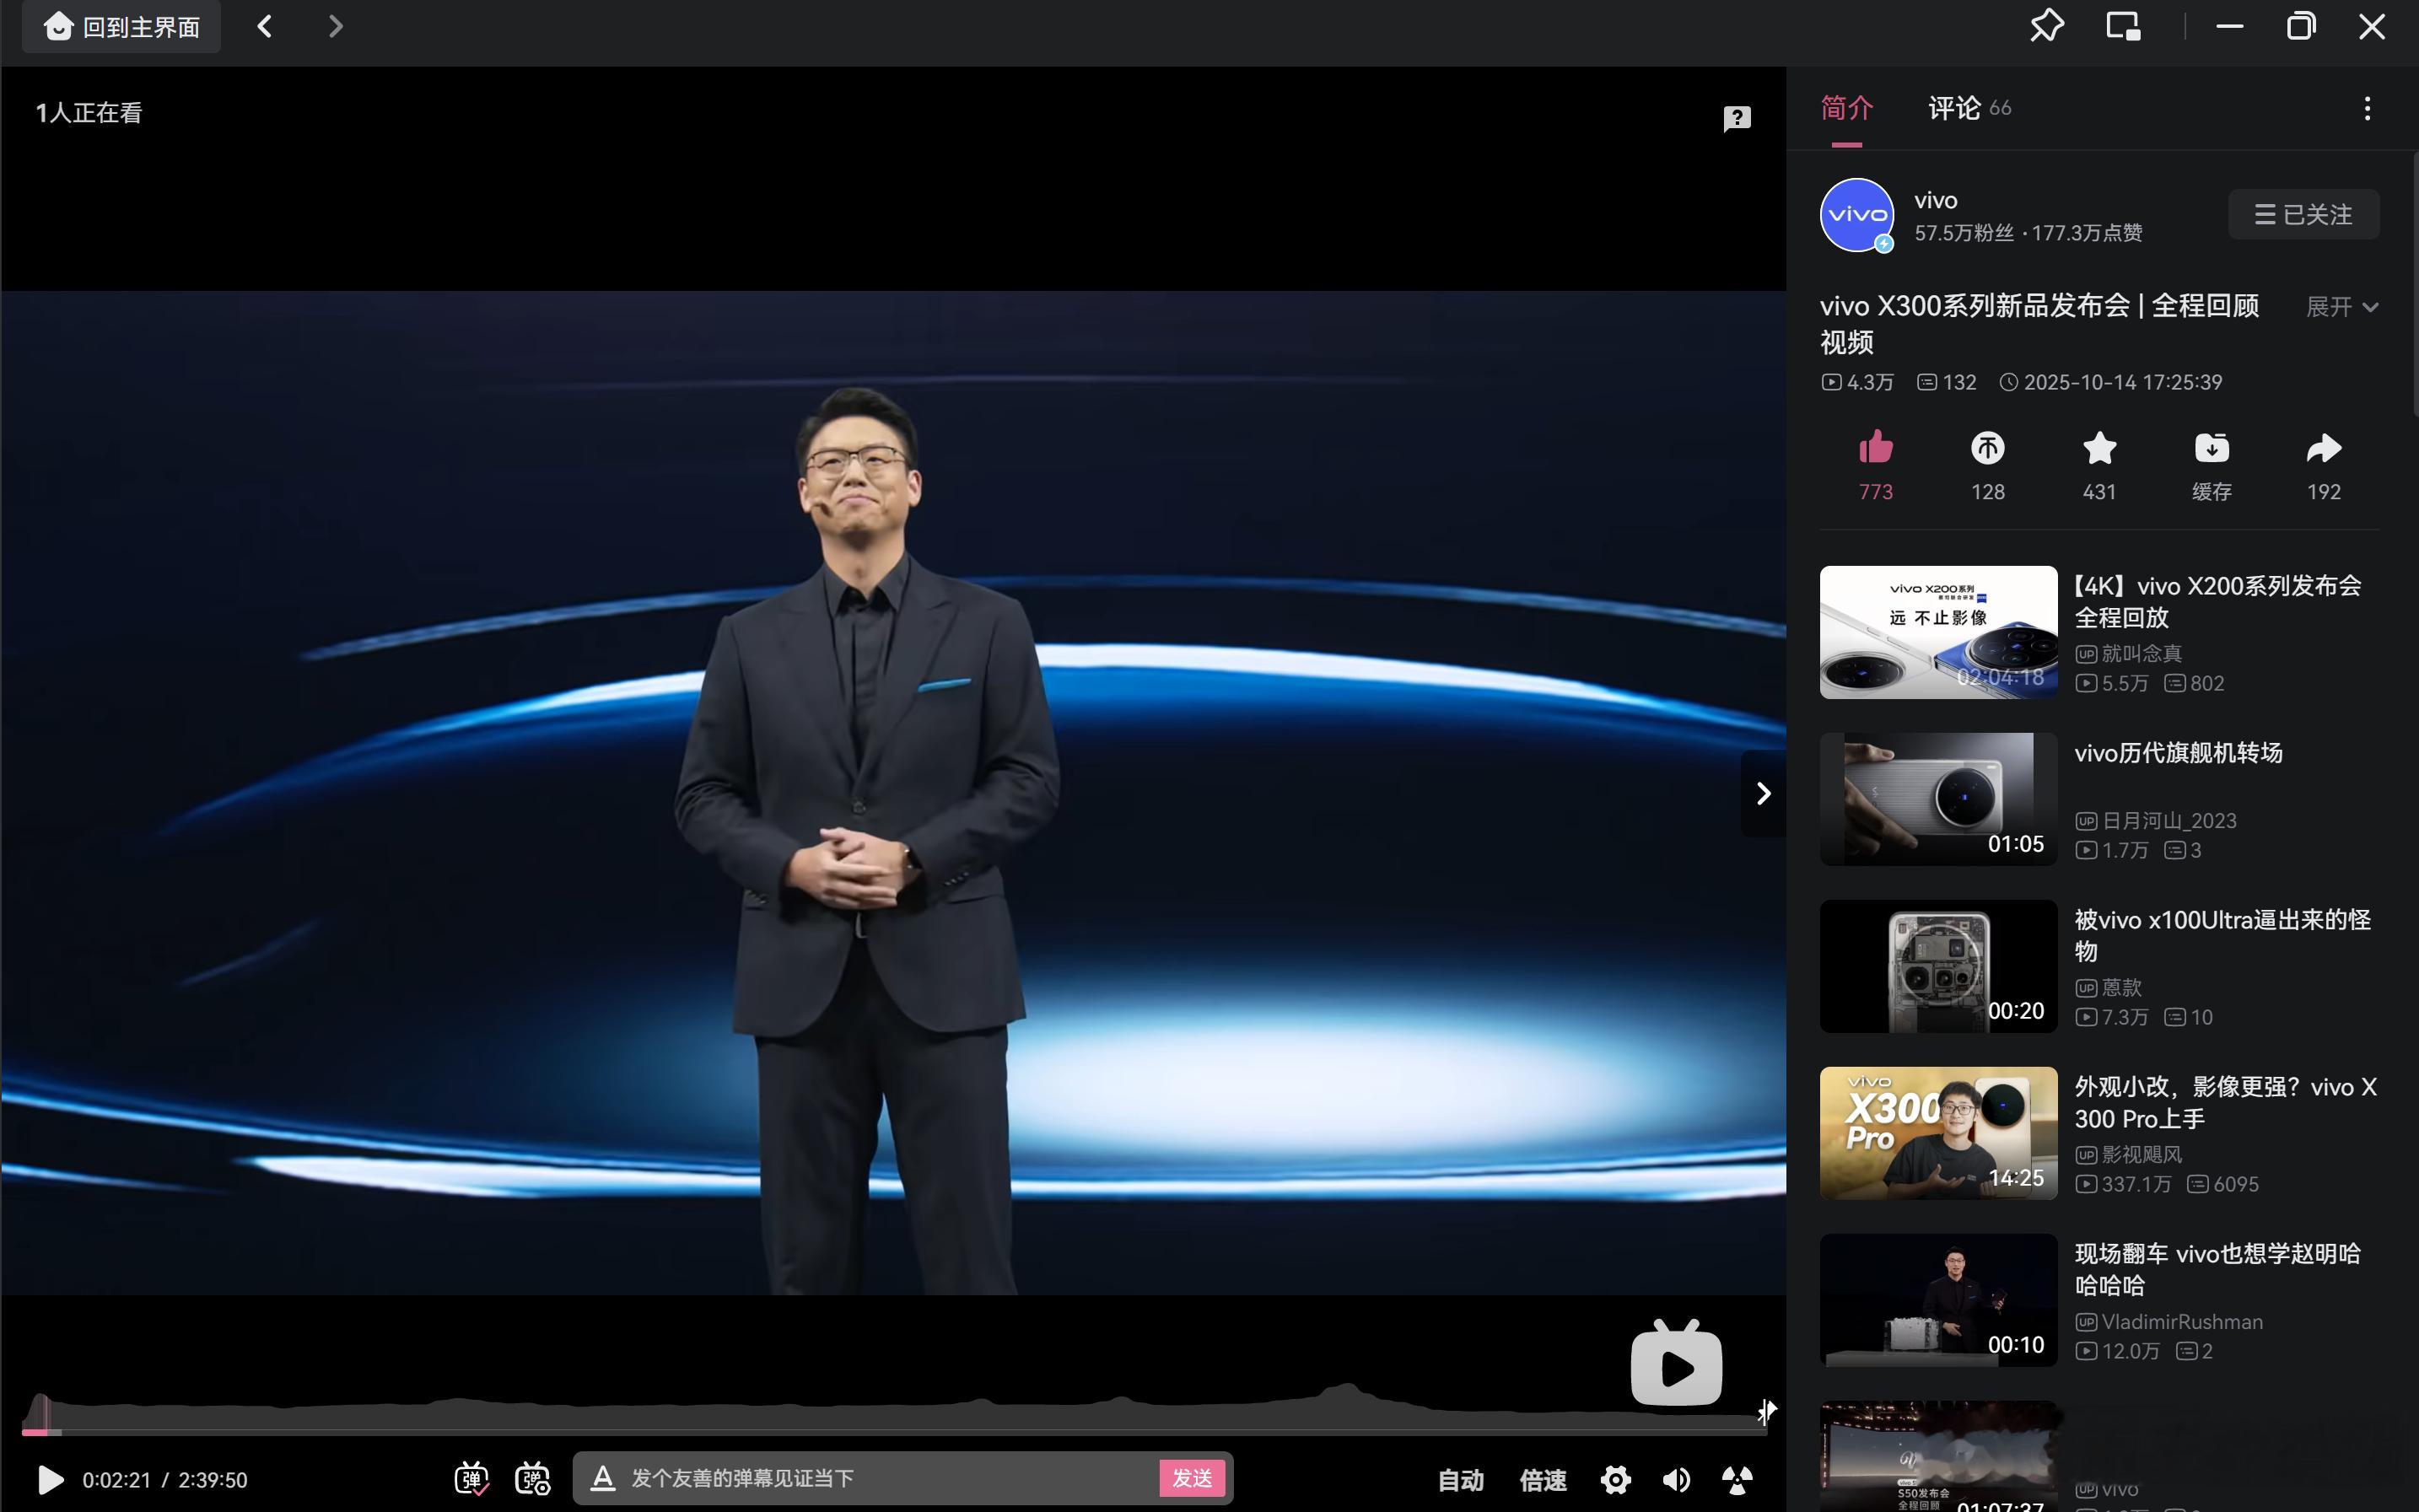Toggle danmaku display on or off
Screen dimensions: 2419x1512
[471, 1478]
